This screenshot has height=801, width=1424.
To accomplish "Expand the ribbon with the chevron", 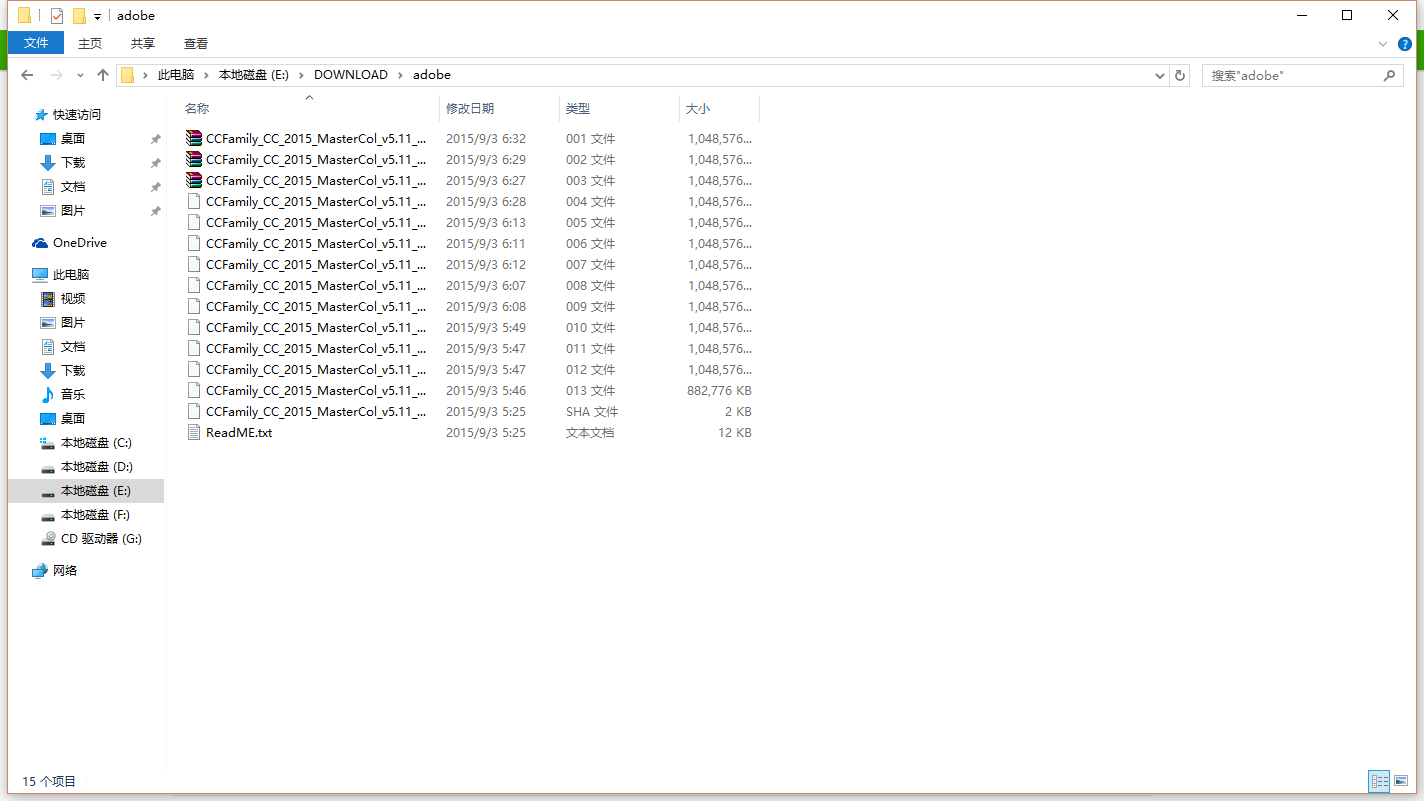I will tap(1383, 44).
